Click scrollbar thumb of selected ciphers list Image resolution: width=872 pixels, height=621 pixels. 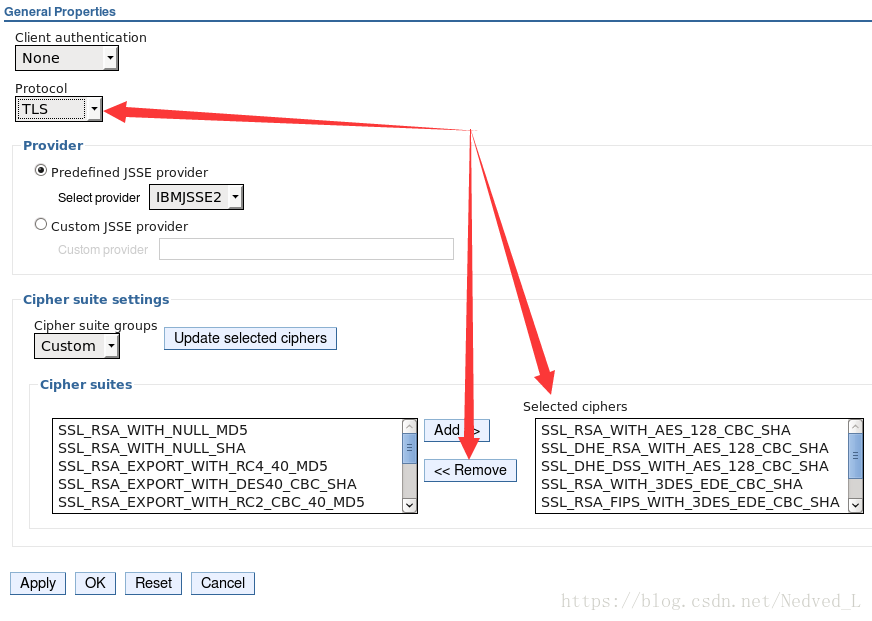coord(855,456)
